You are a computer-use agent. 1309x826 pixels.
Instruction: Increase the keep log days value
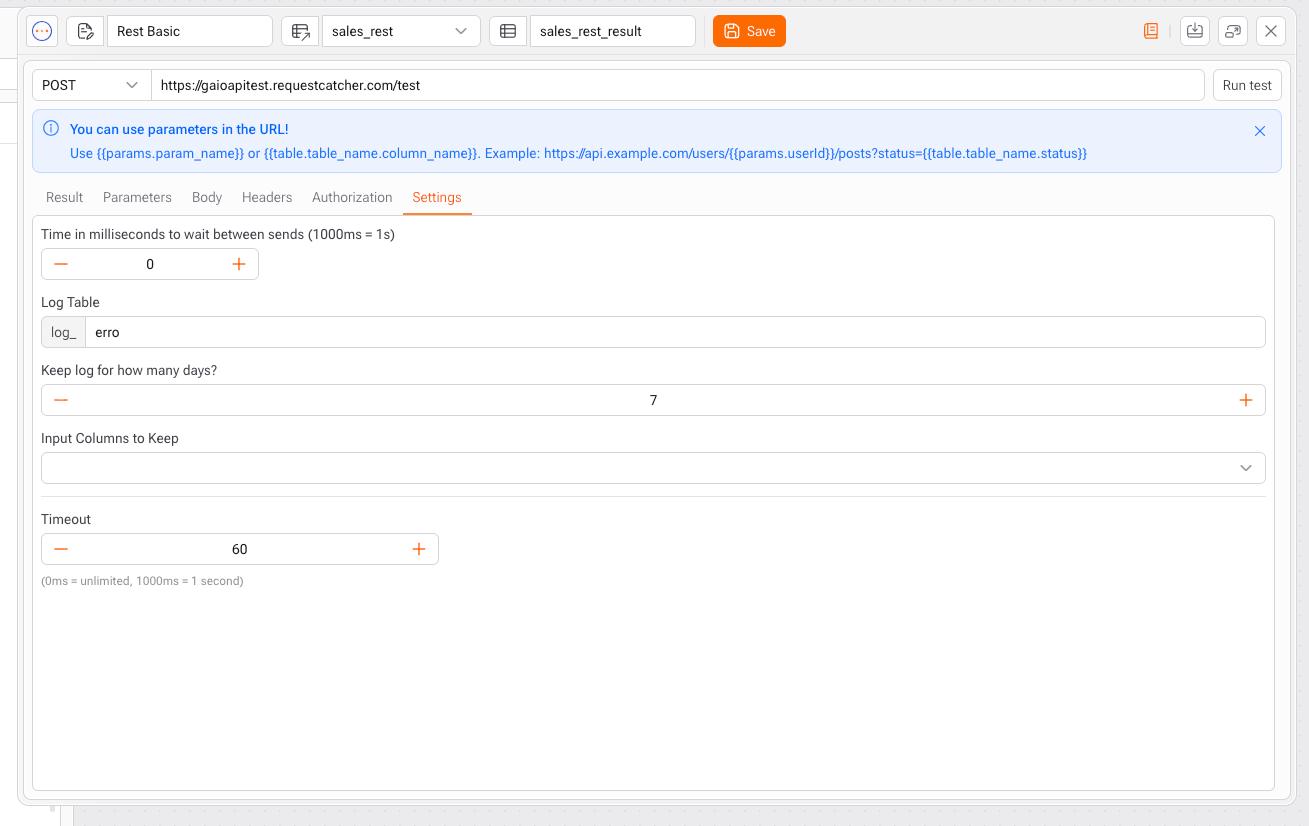coord(1245,400)
